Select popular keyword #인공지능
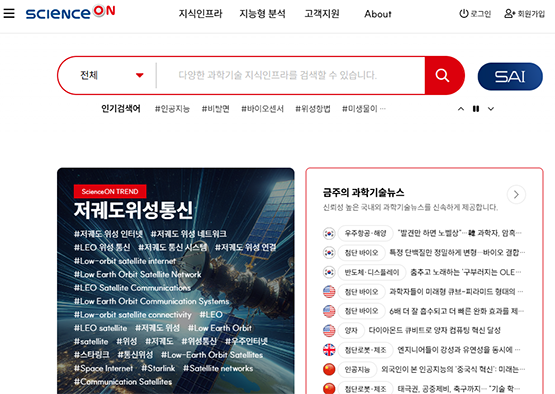 coord(172,109)
